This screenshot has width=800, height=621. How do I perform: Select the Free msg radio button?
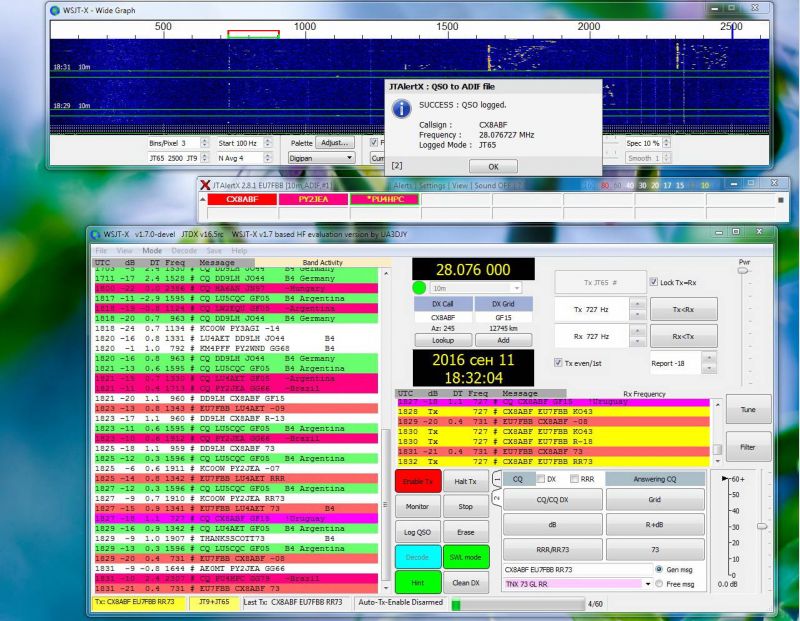tap(659, 584)
